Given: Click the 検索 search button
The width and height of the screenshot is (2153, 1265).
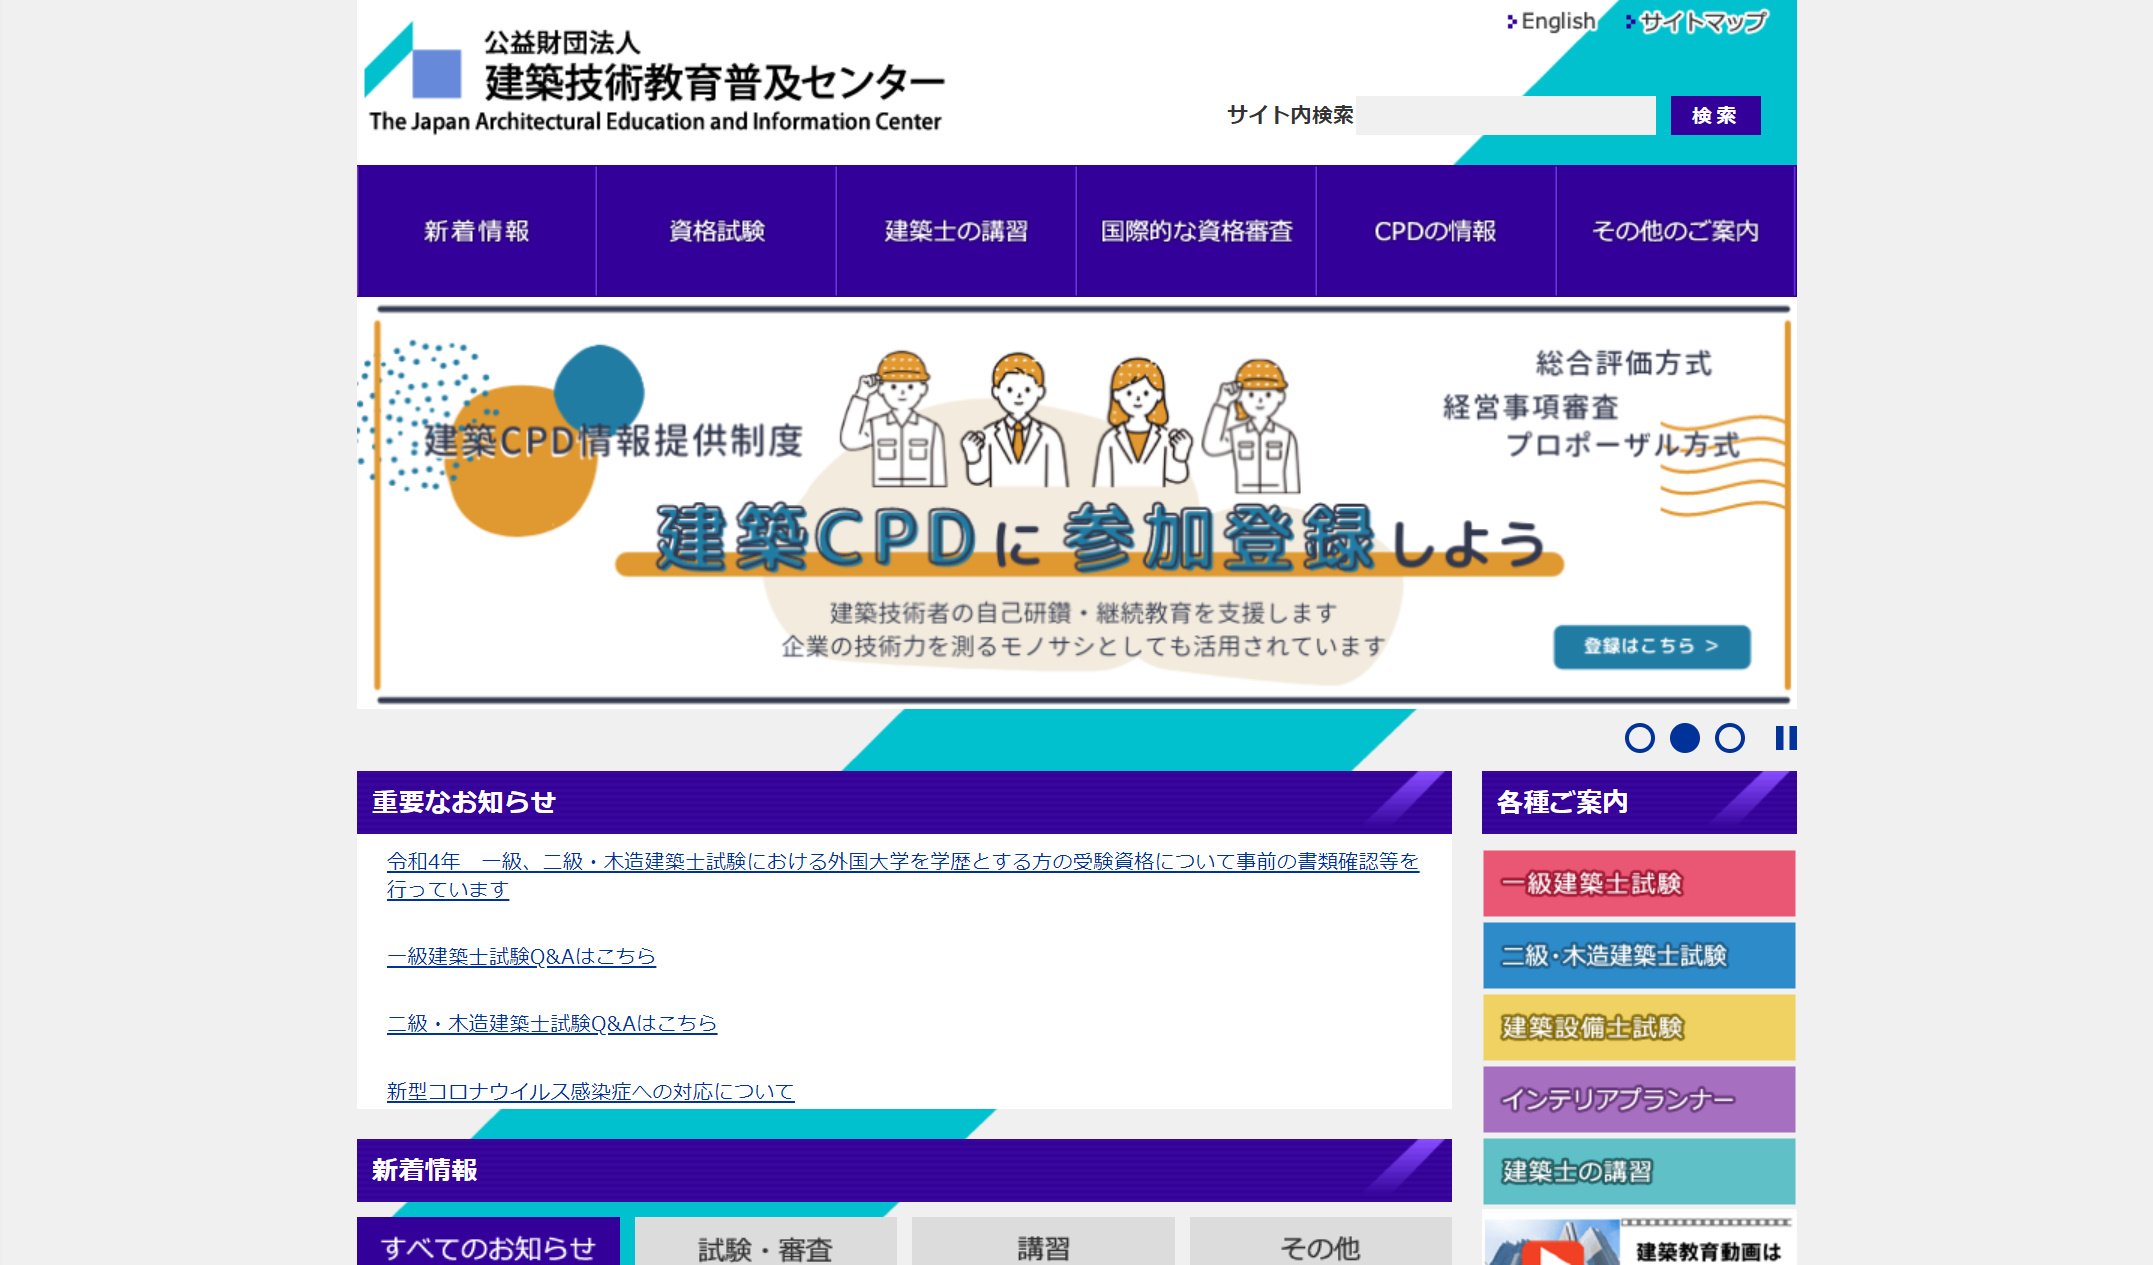Looking at the screenshot, I should [1715, 115].
